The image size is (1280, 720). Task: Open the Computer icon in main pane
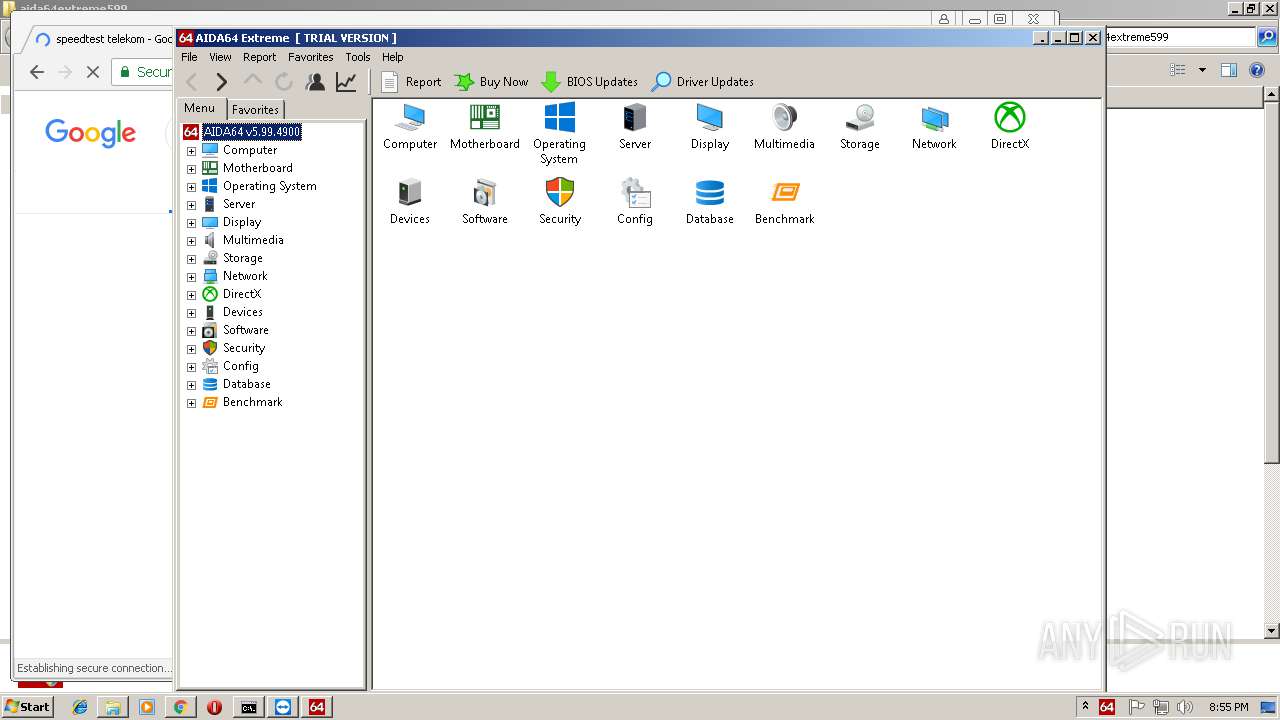(410, 118)
